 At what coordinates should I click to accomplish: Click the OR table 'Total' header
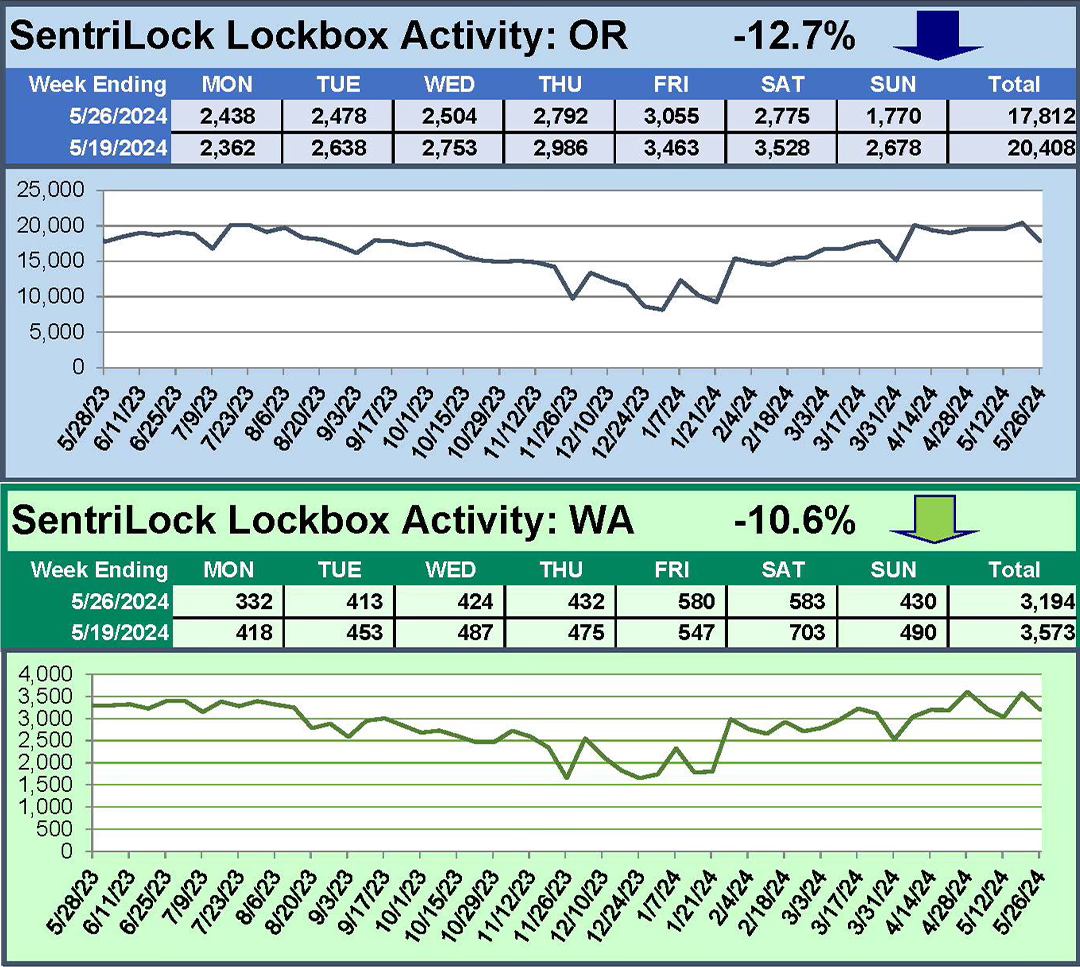[1014, 85]
